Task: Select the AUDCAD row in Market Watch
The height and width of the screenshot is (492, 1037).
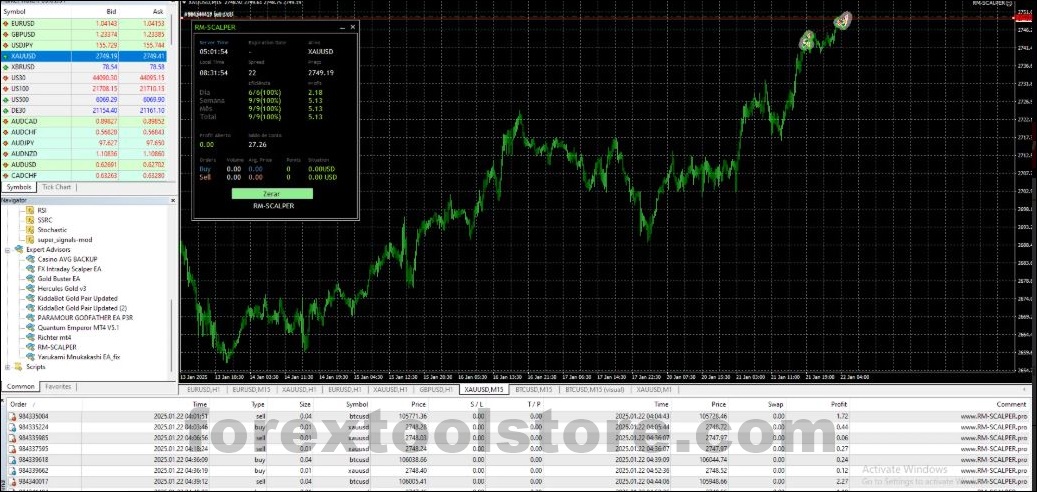Action: [x=83, y=121]
